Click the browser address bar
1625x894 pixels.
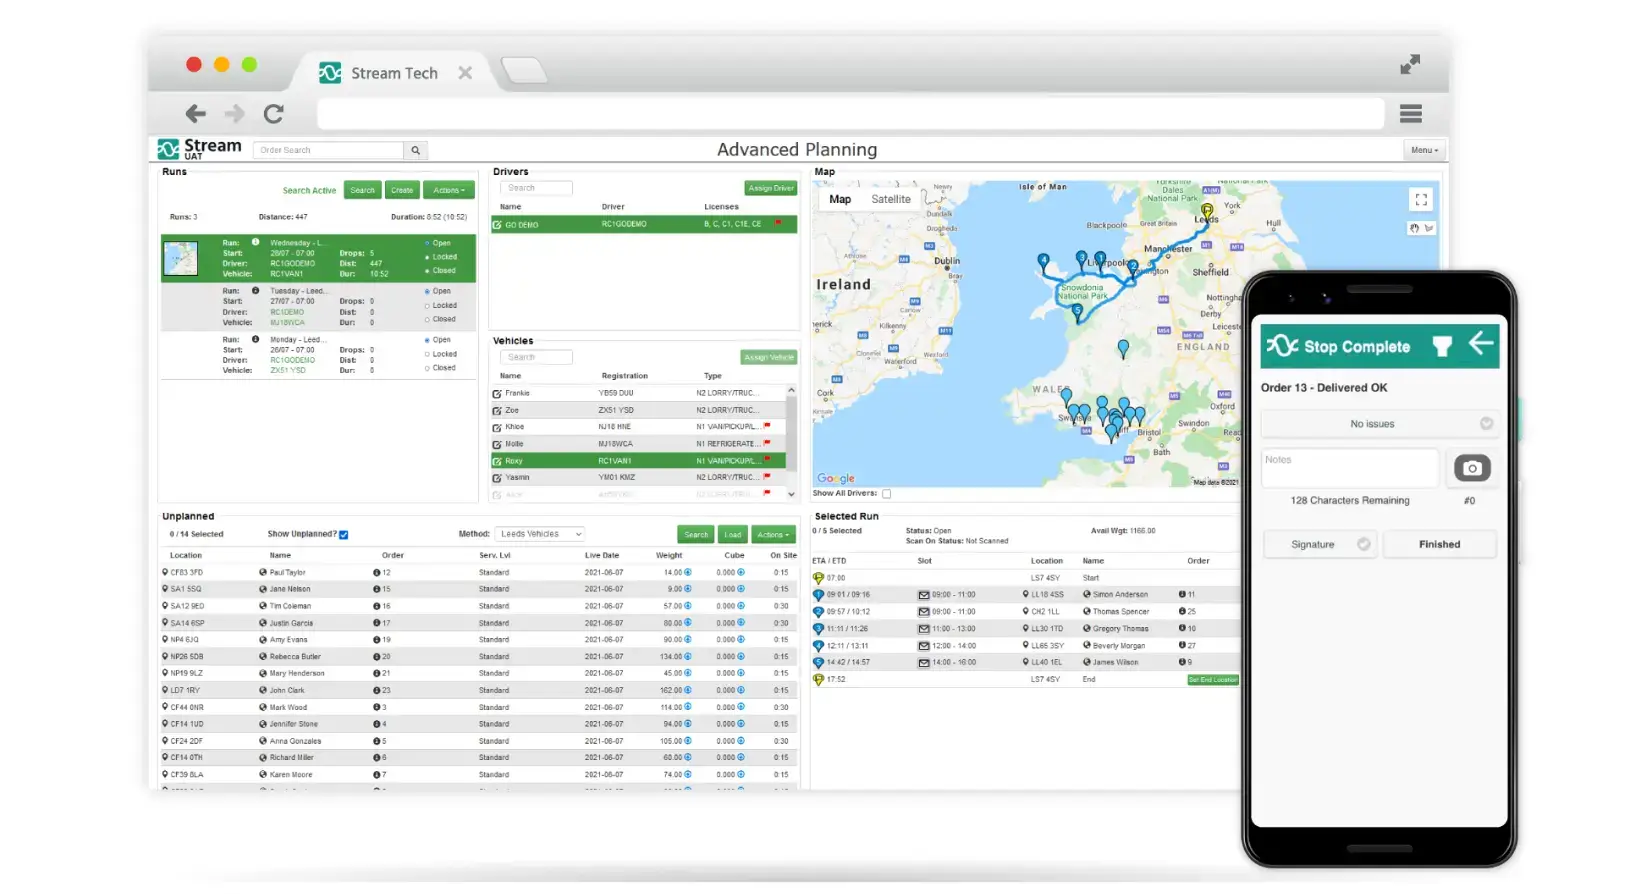[x=850, y=114]
